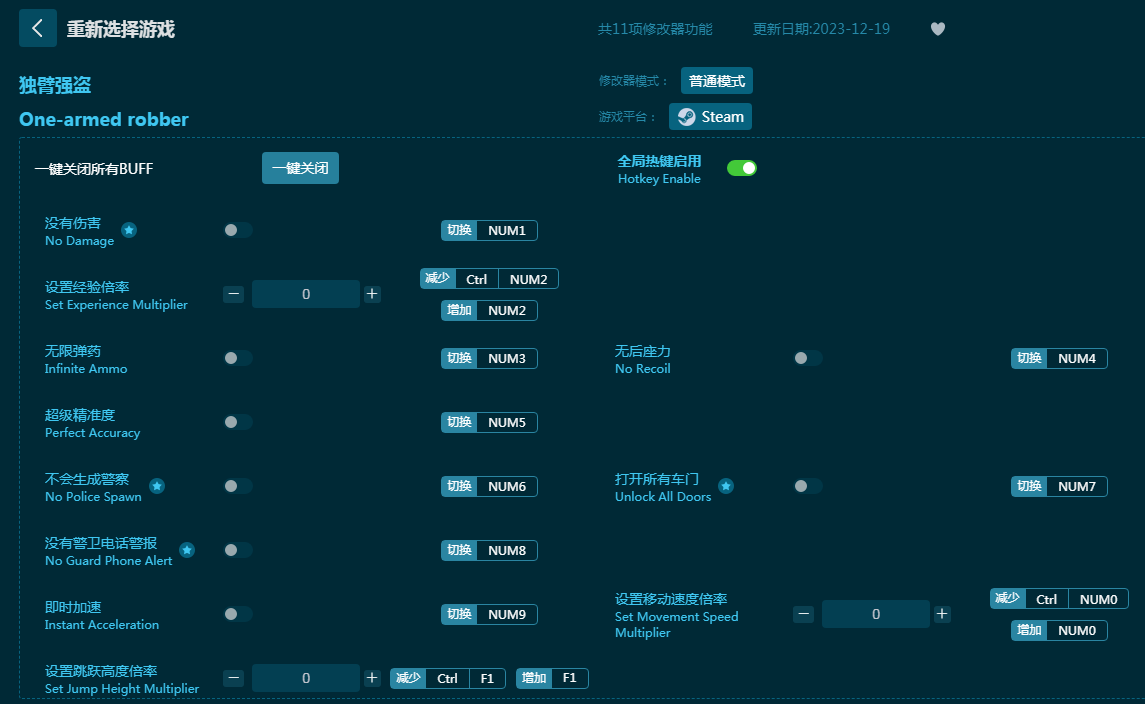Click star icon beside No Guard Phone Alert
This screenshot has height=704, width=1145.
click(x=187, y=550)
